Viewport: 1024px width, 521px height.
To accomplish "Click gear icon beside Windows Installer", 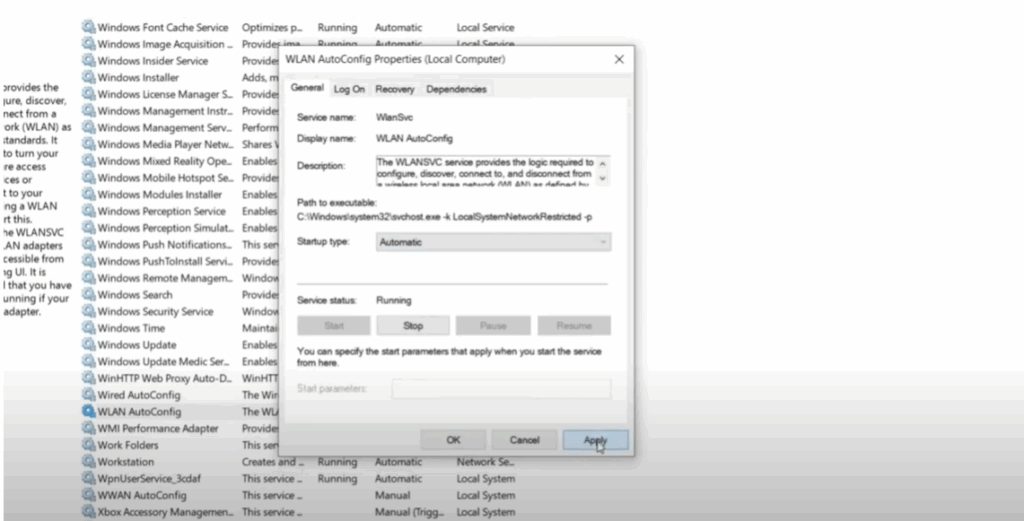I will [x=89, y=77].
